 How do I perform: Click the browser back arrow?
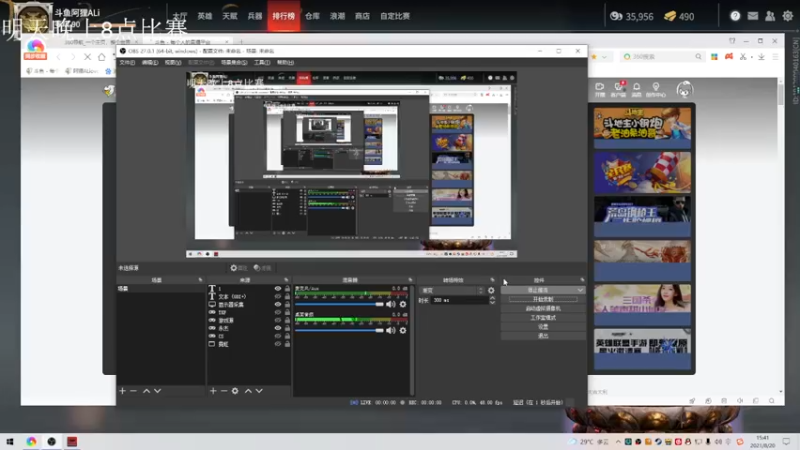click(58, 57)
